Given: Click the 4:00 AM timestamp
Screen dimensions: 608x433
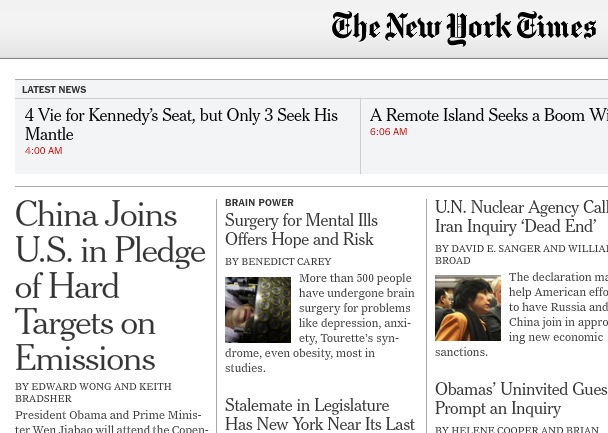Looking at the screenshot, I should point(44,151).
